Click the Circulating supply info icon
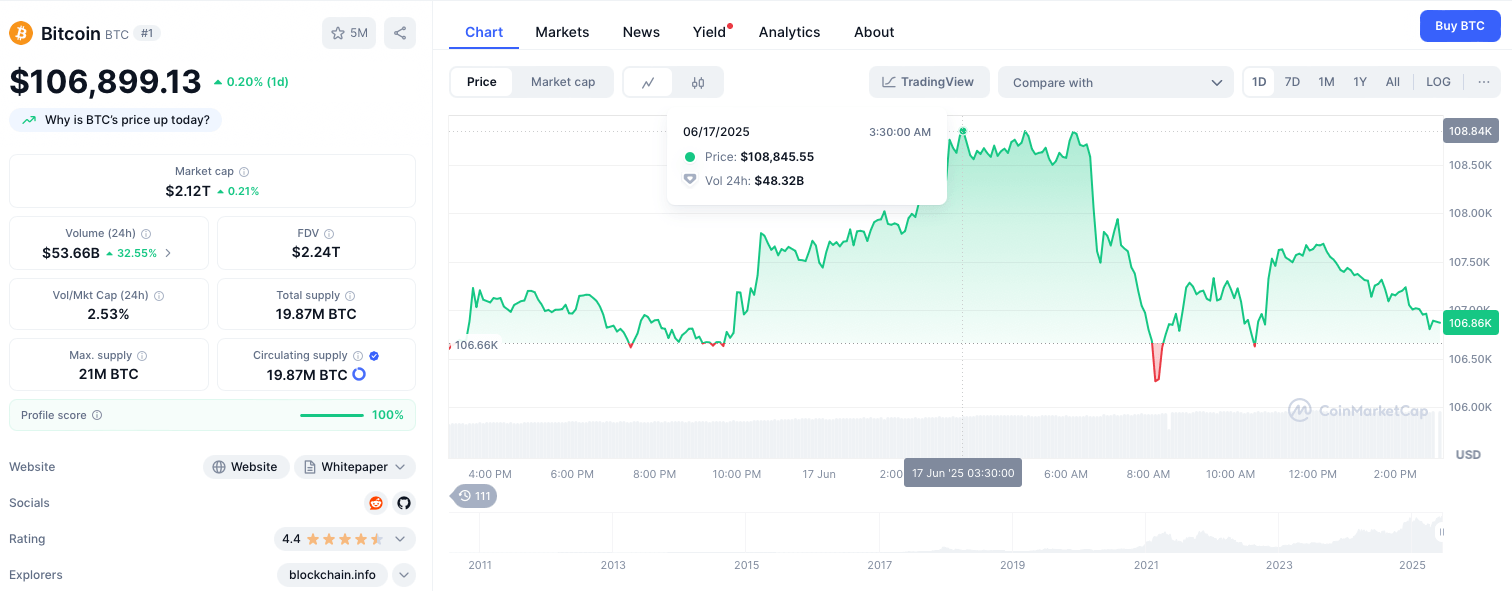The image size is (1512, 591). tap(357, 355)
